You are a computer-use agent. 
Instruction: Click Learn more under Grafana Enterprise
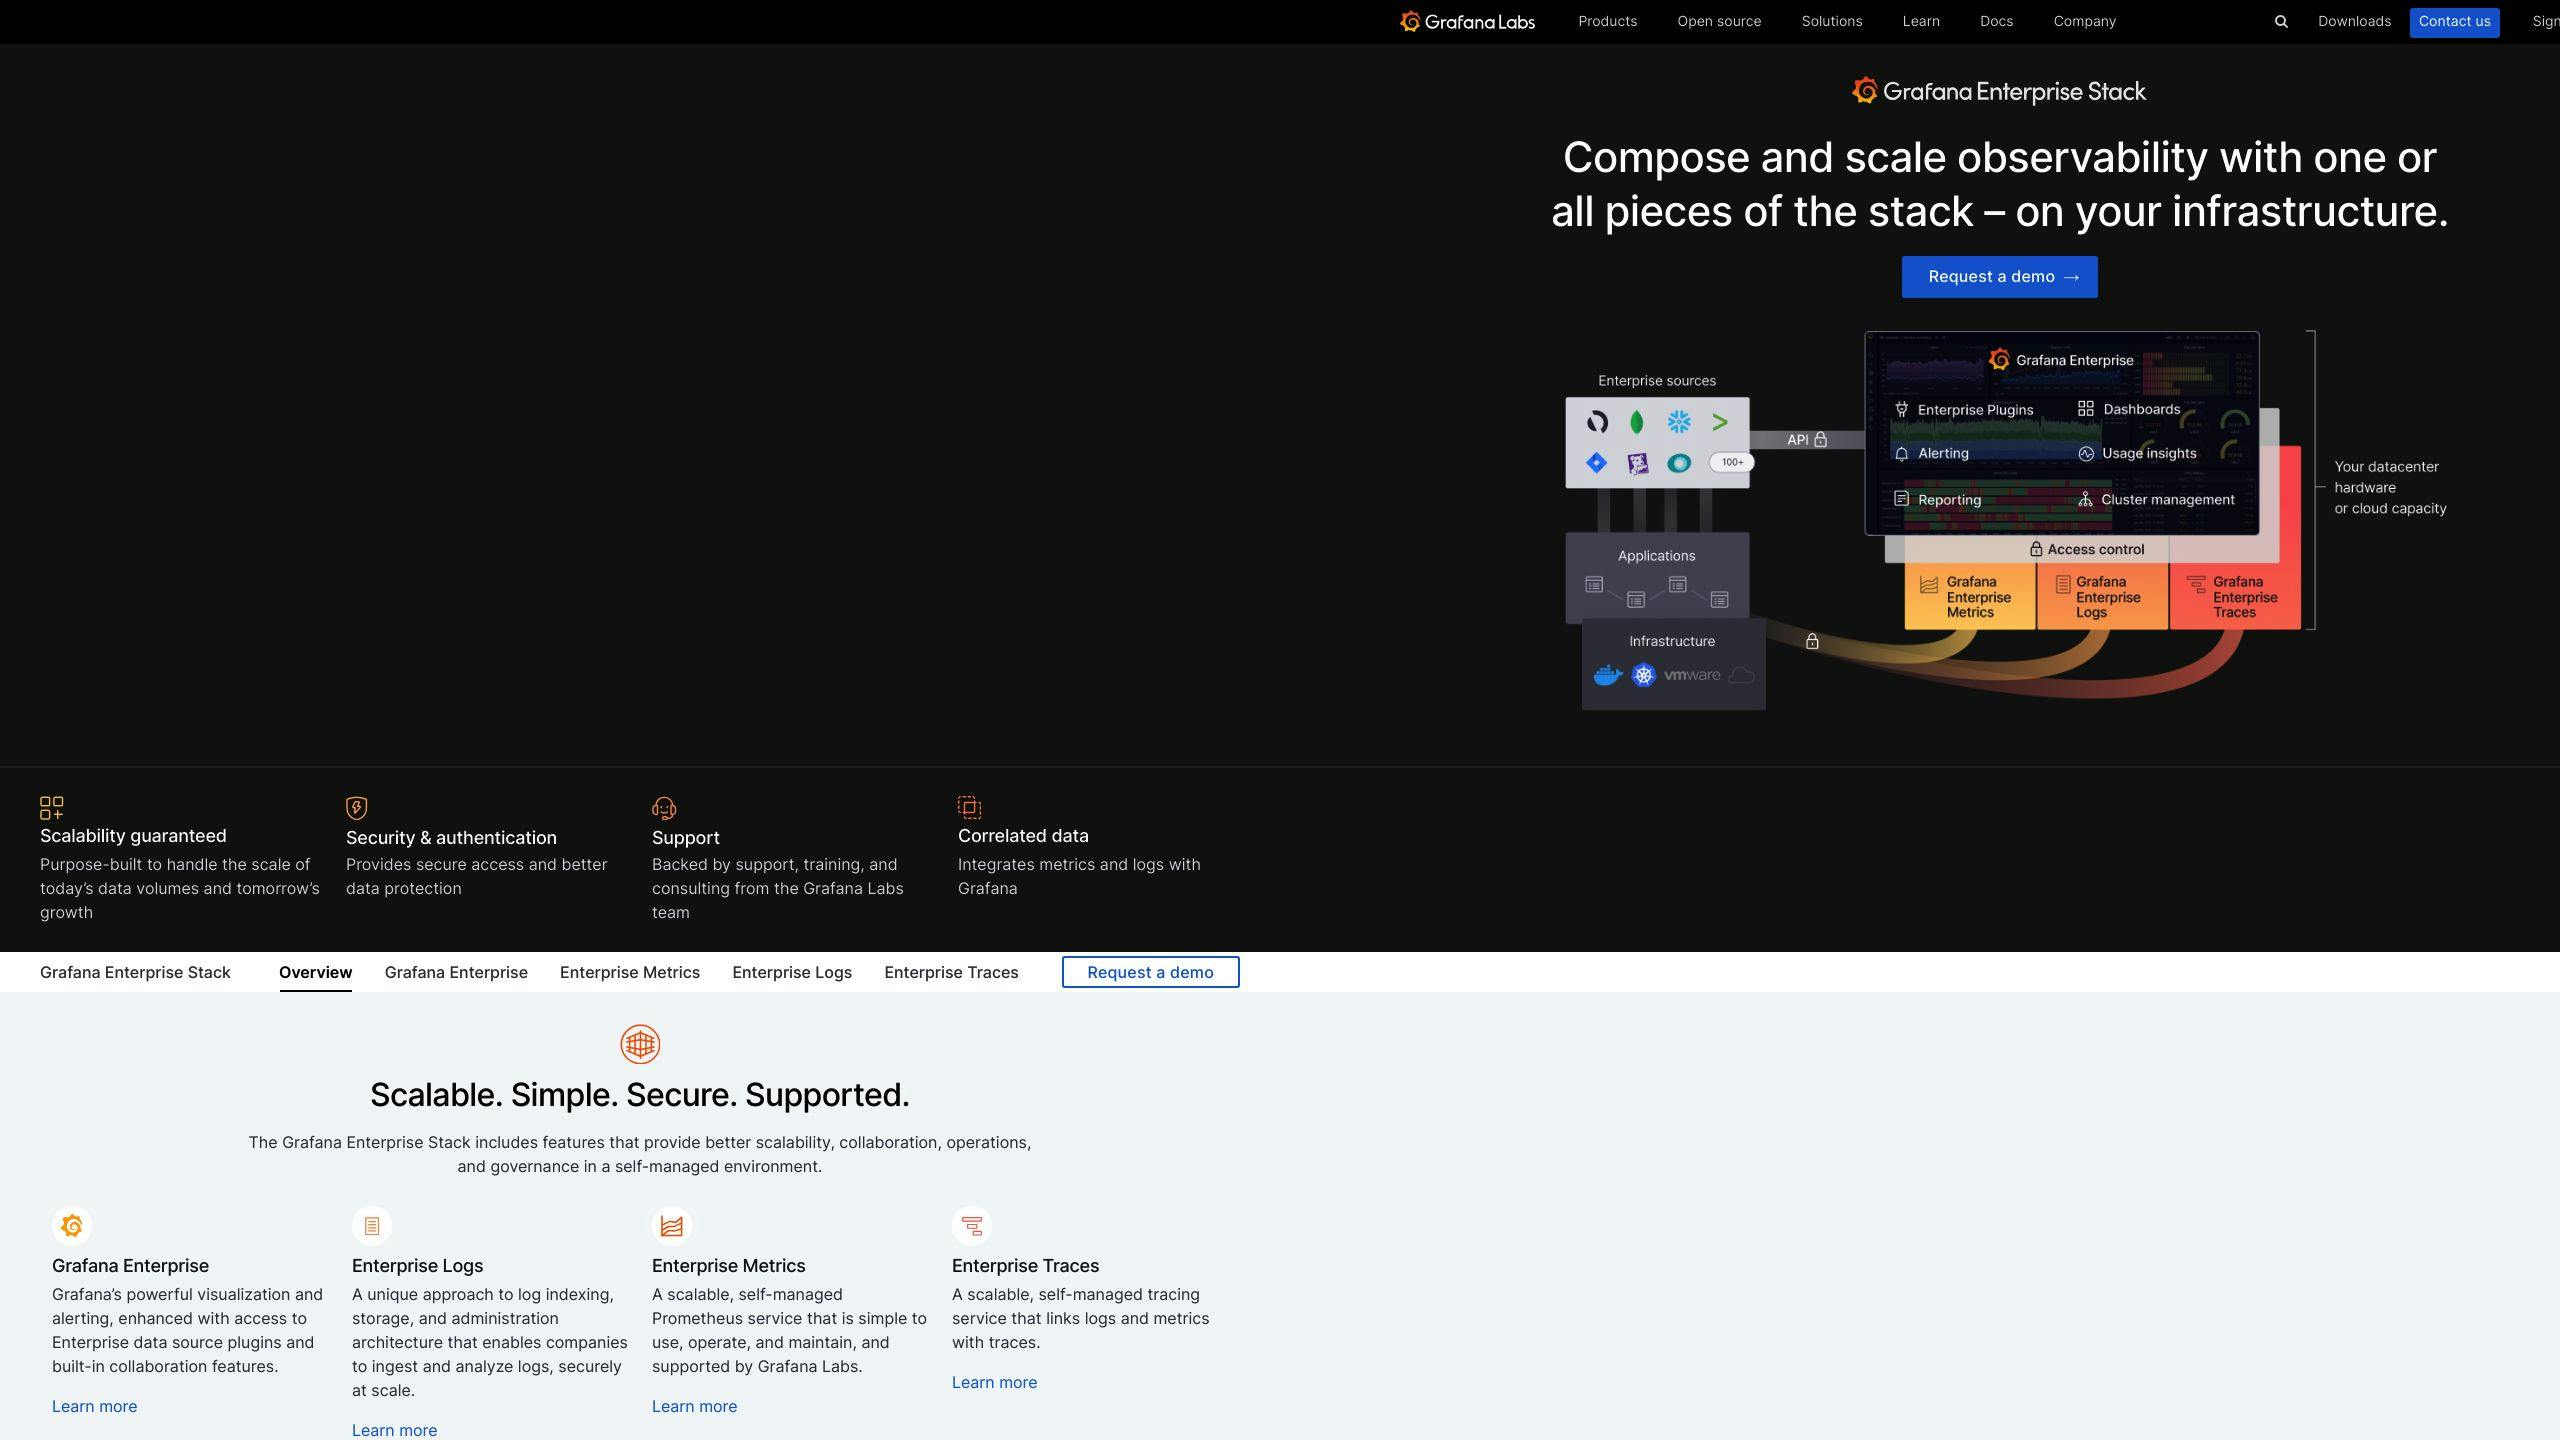tap(93, 1407)
